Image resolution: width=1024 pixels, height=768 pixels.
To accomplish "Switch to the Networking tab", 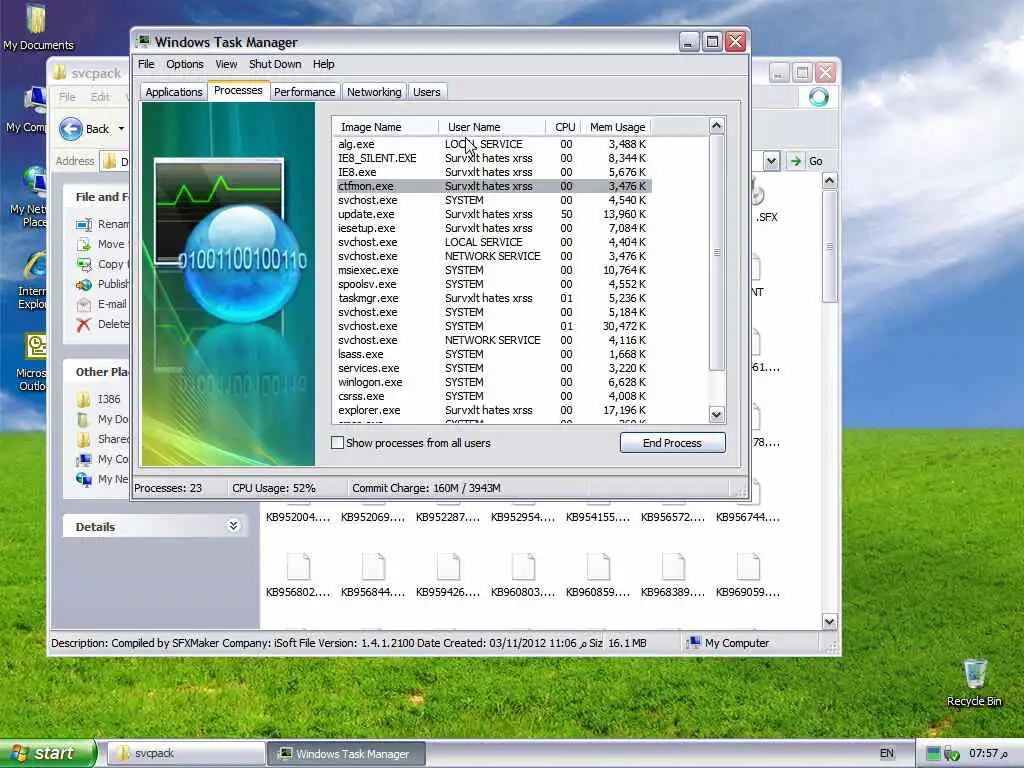I will pos(374,92).
